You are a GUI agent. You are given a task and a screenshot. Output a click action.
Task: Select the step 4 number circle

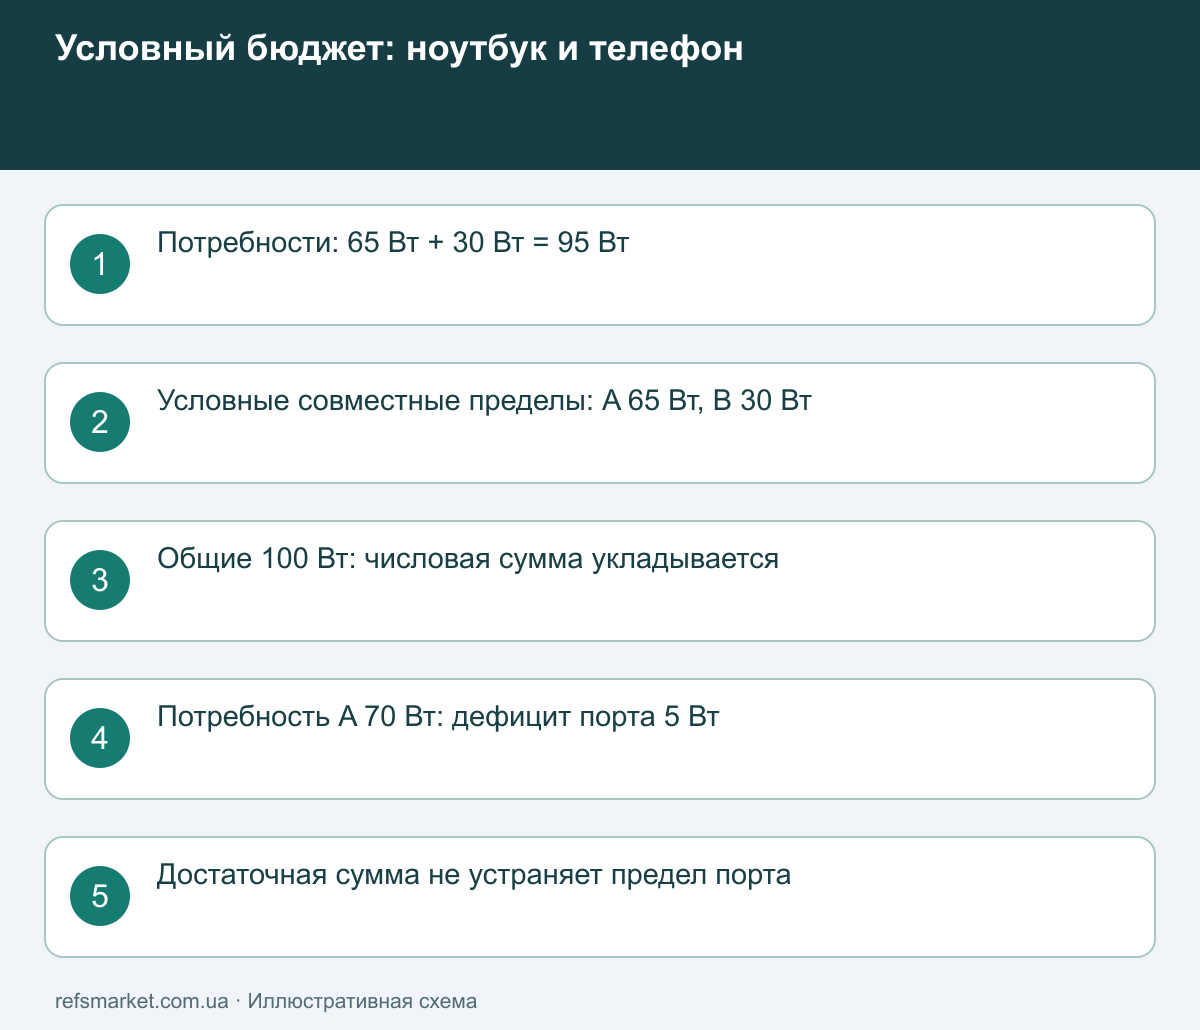tap(100, 738)
